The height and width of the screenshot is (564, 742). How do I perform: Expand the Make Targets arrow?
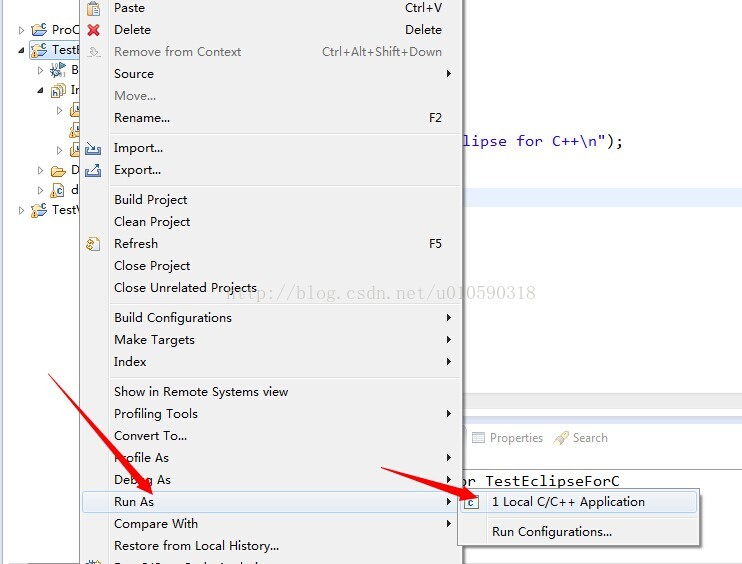[449, 340]
